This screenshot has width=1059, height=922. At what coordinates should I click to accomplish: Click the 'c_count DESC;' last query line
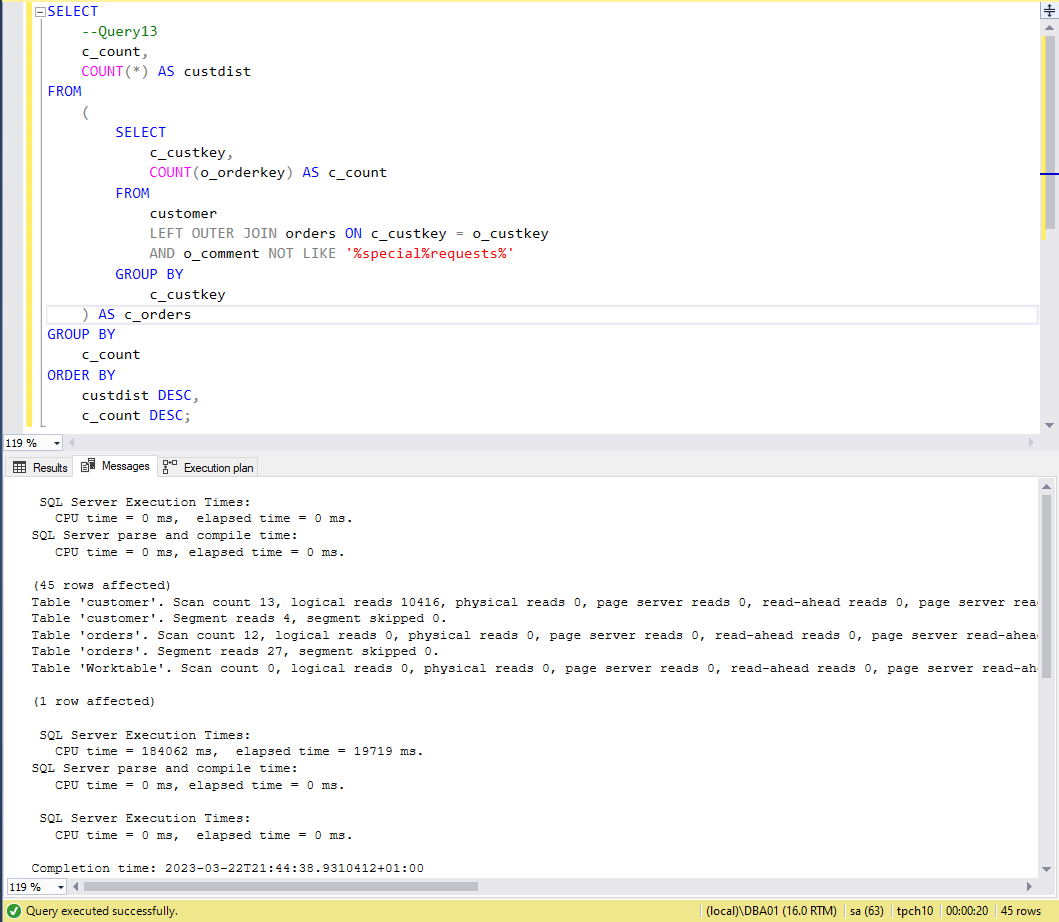[136, 416]
